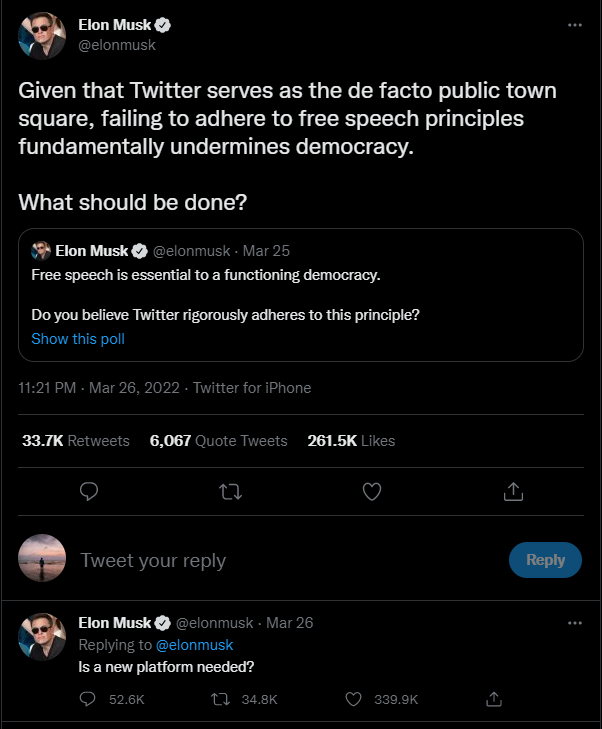This screenshot has height=729, width=602.
Task: Like the reply tweet with 339.9K likes
Action: pyautogui.click(x=353, y=700)
